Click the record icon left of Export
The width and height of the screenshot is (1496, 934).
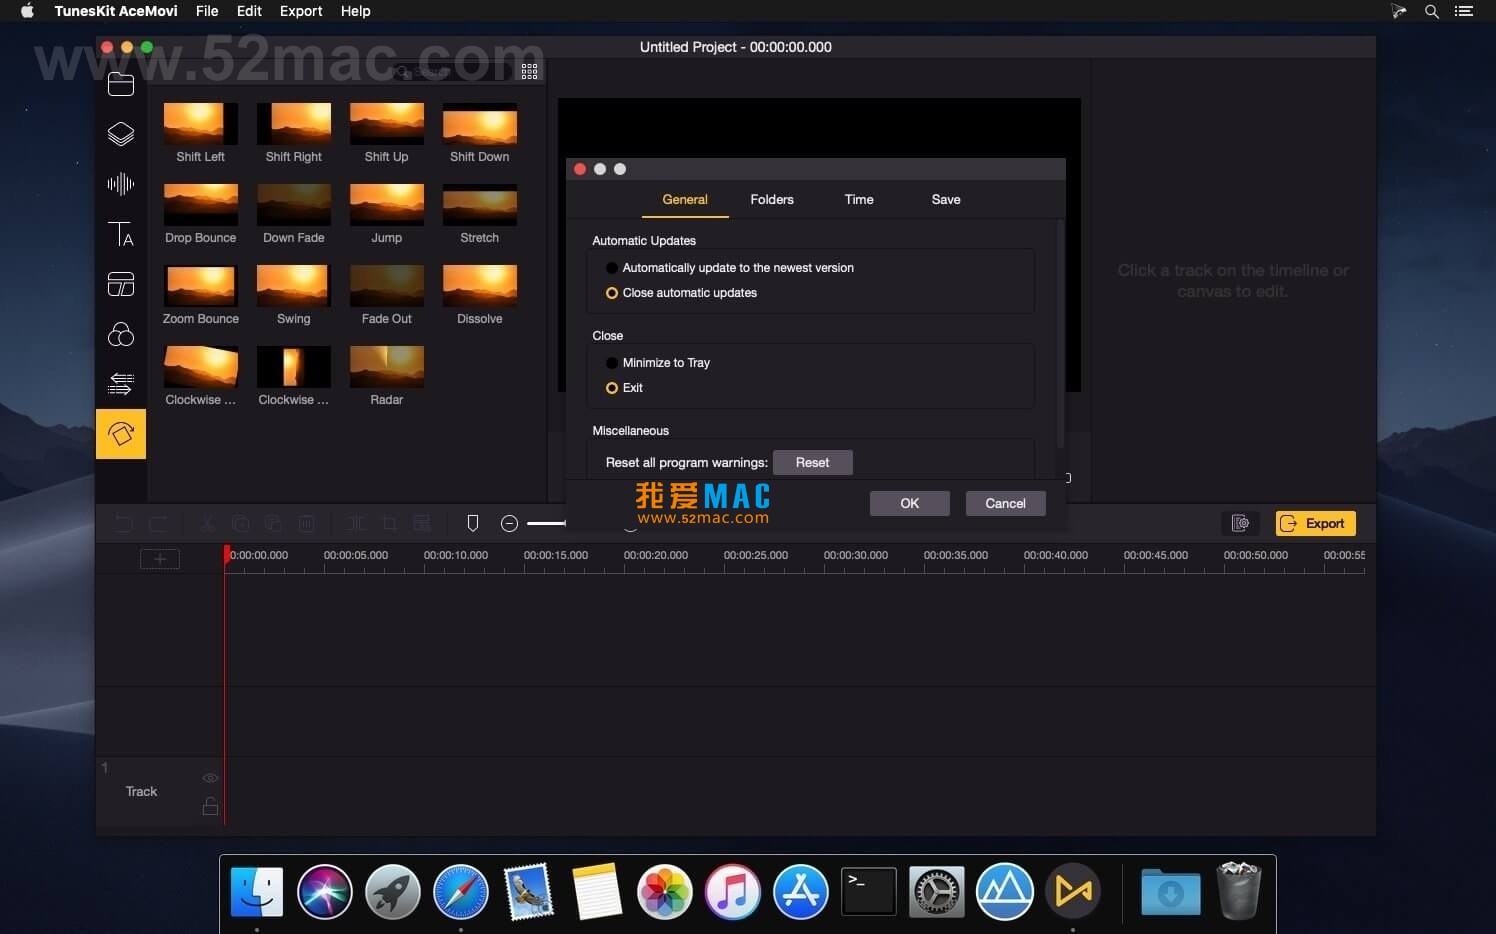click(x=1240, y=523)
